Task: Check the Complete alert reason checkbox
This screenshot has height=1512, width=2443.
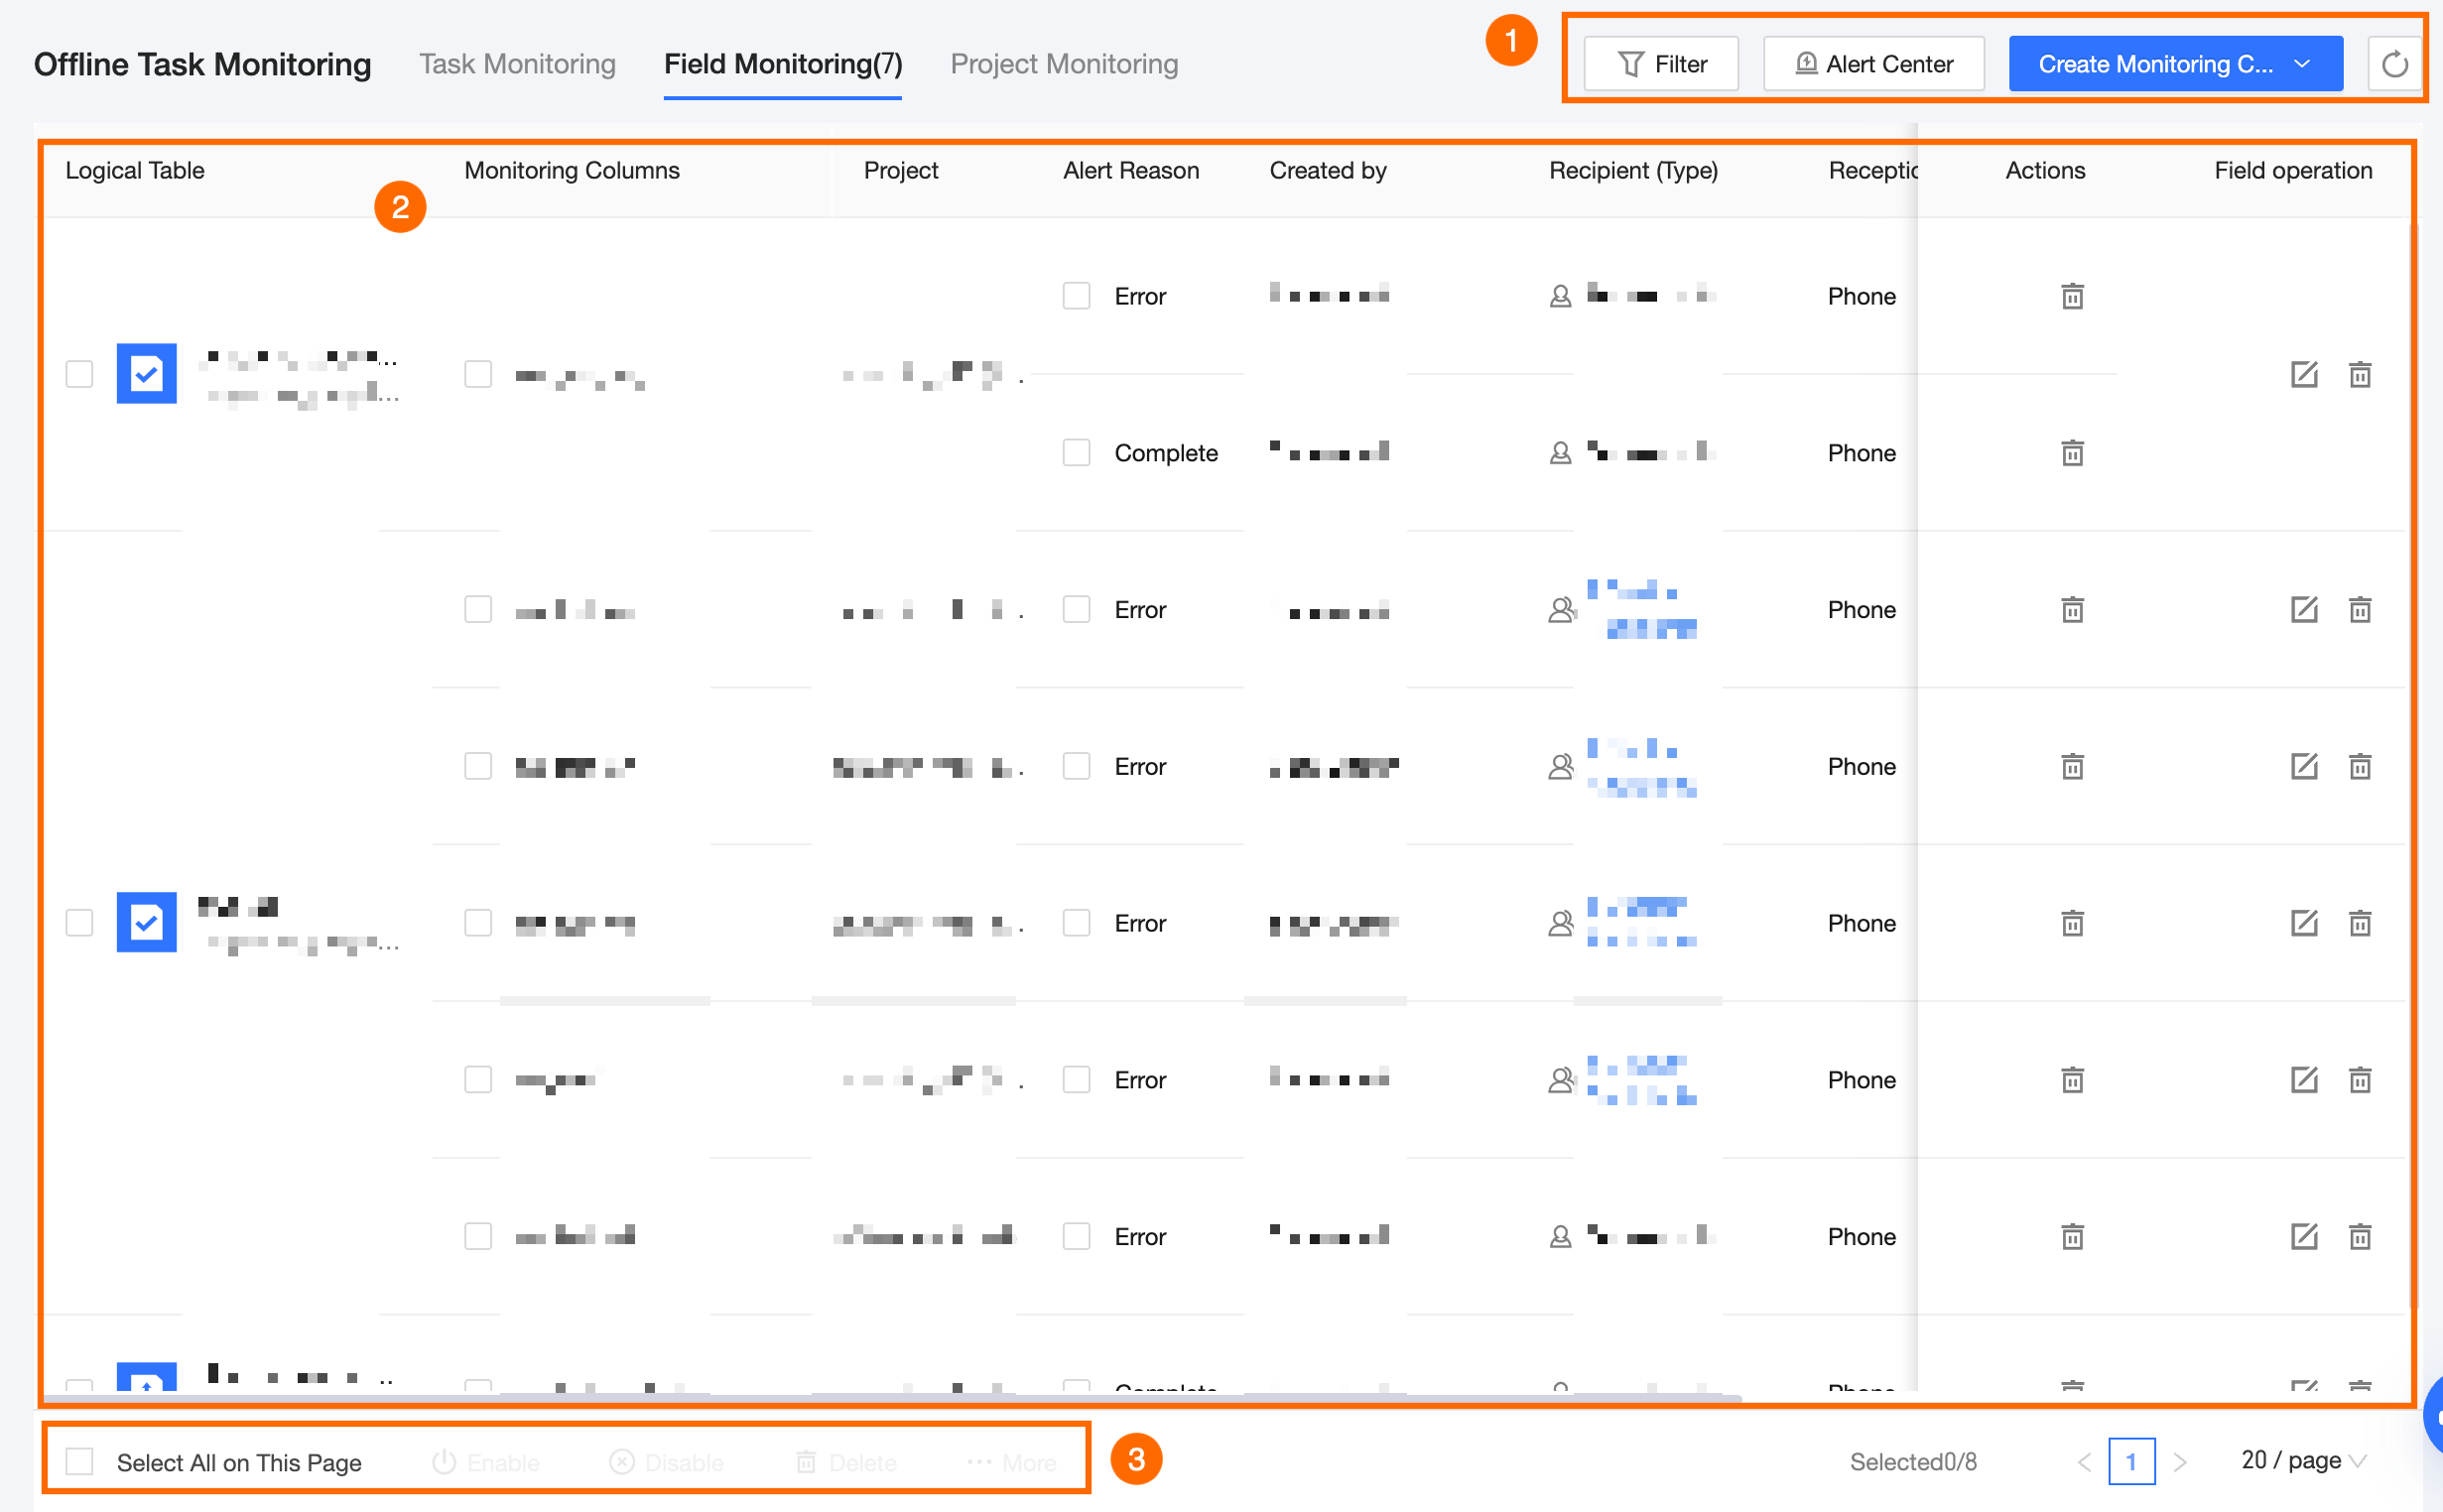Action: click(x=1076, y=453)
